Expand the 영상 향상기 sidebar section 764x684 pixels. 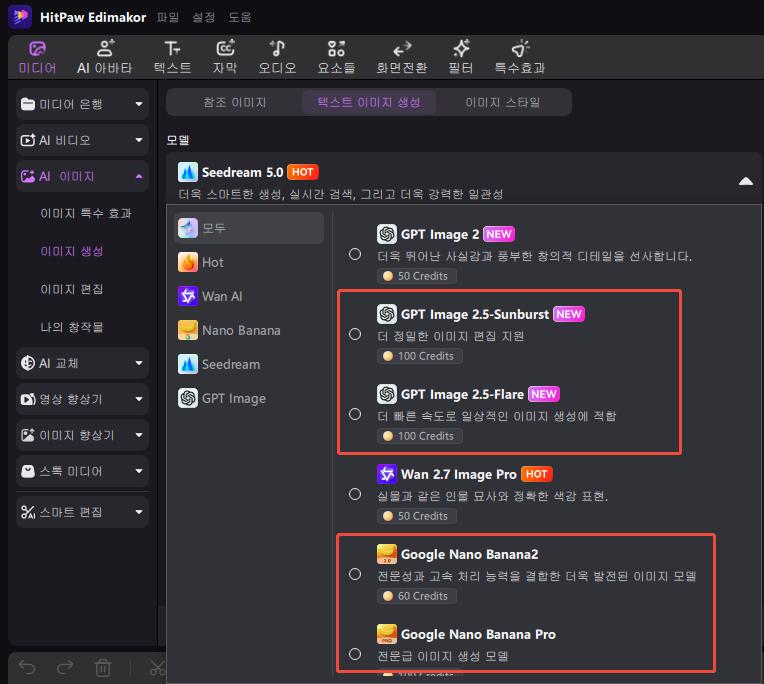(x=82, y=399)
